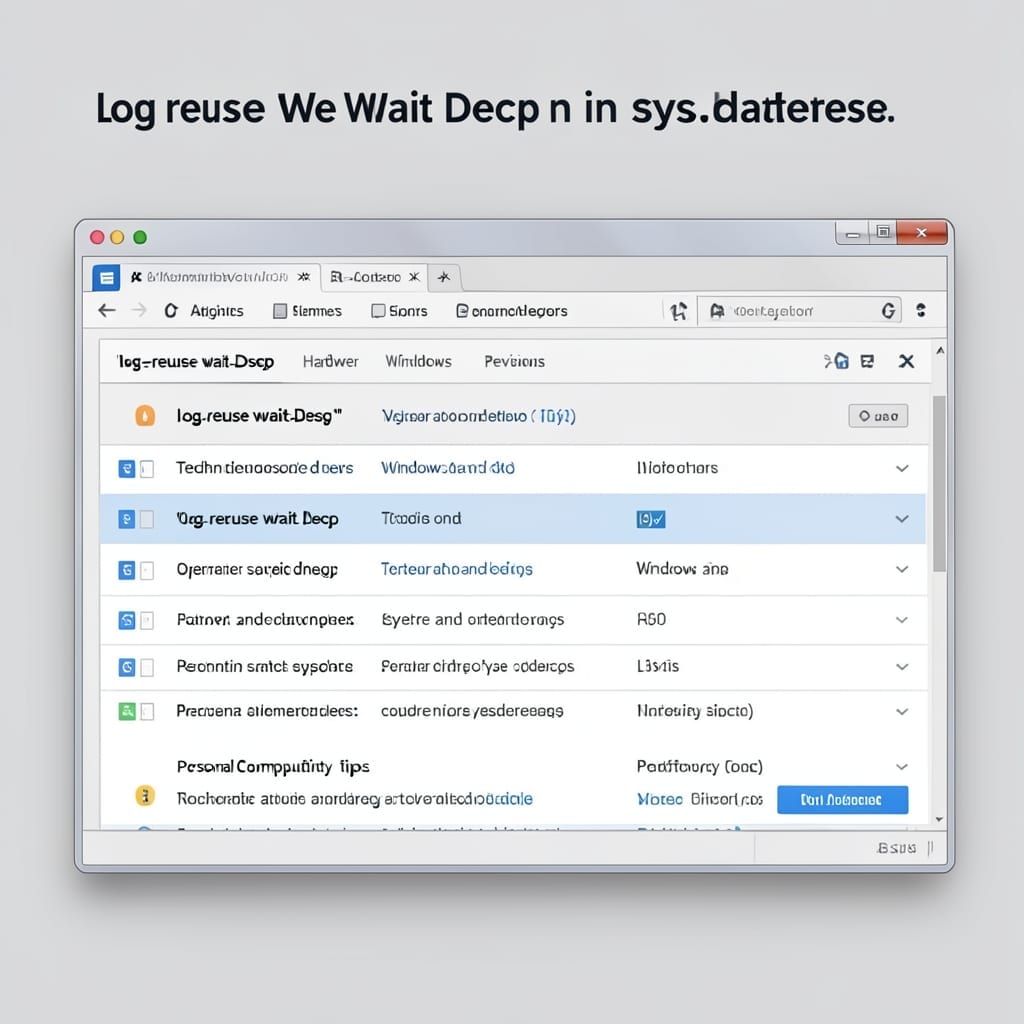Click the Atighics toolbar item
Screen dimensions: 1024x1024
pyautogui.click(x=217, y=311)
